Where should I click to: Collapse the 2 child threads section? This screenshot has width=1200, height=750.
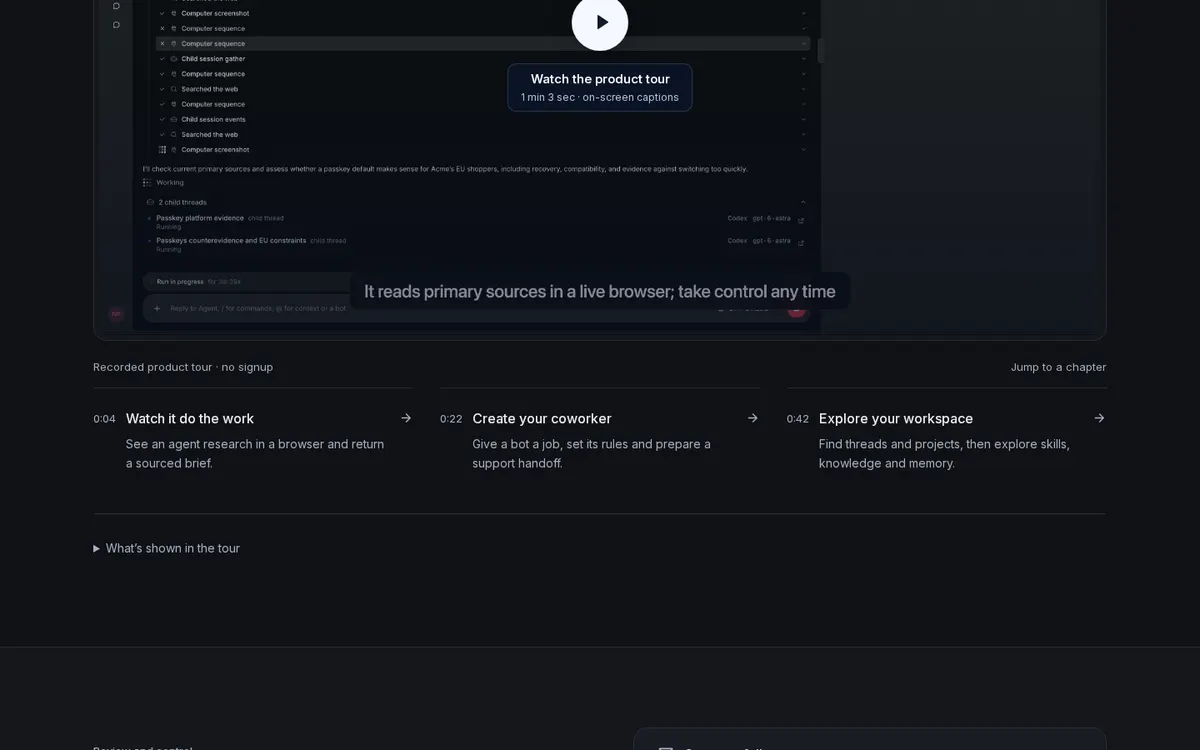pyautogui.click(x=803, y=202)
